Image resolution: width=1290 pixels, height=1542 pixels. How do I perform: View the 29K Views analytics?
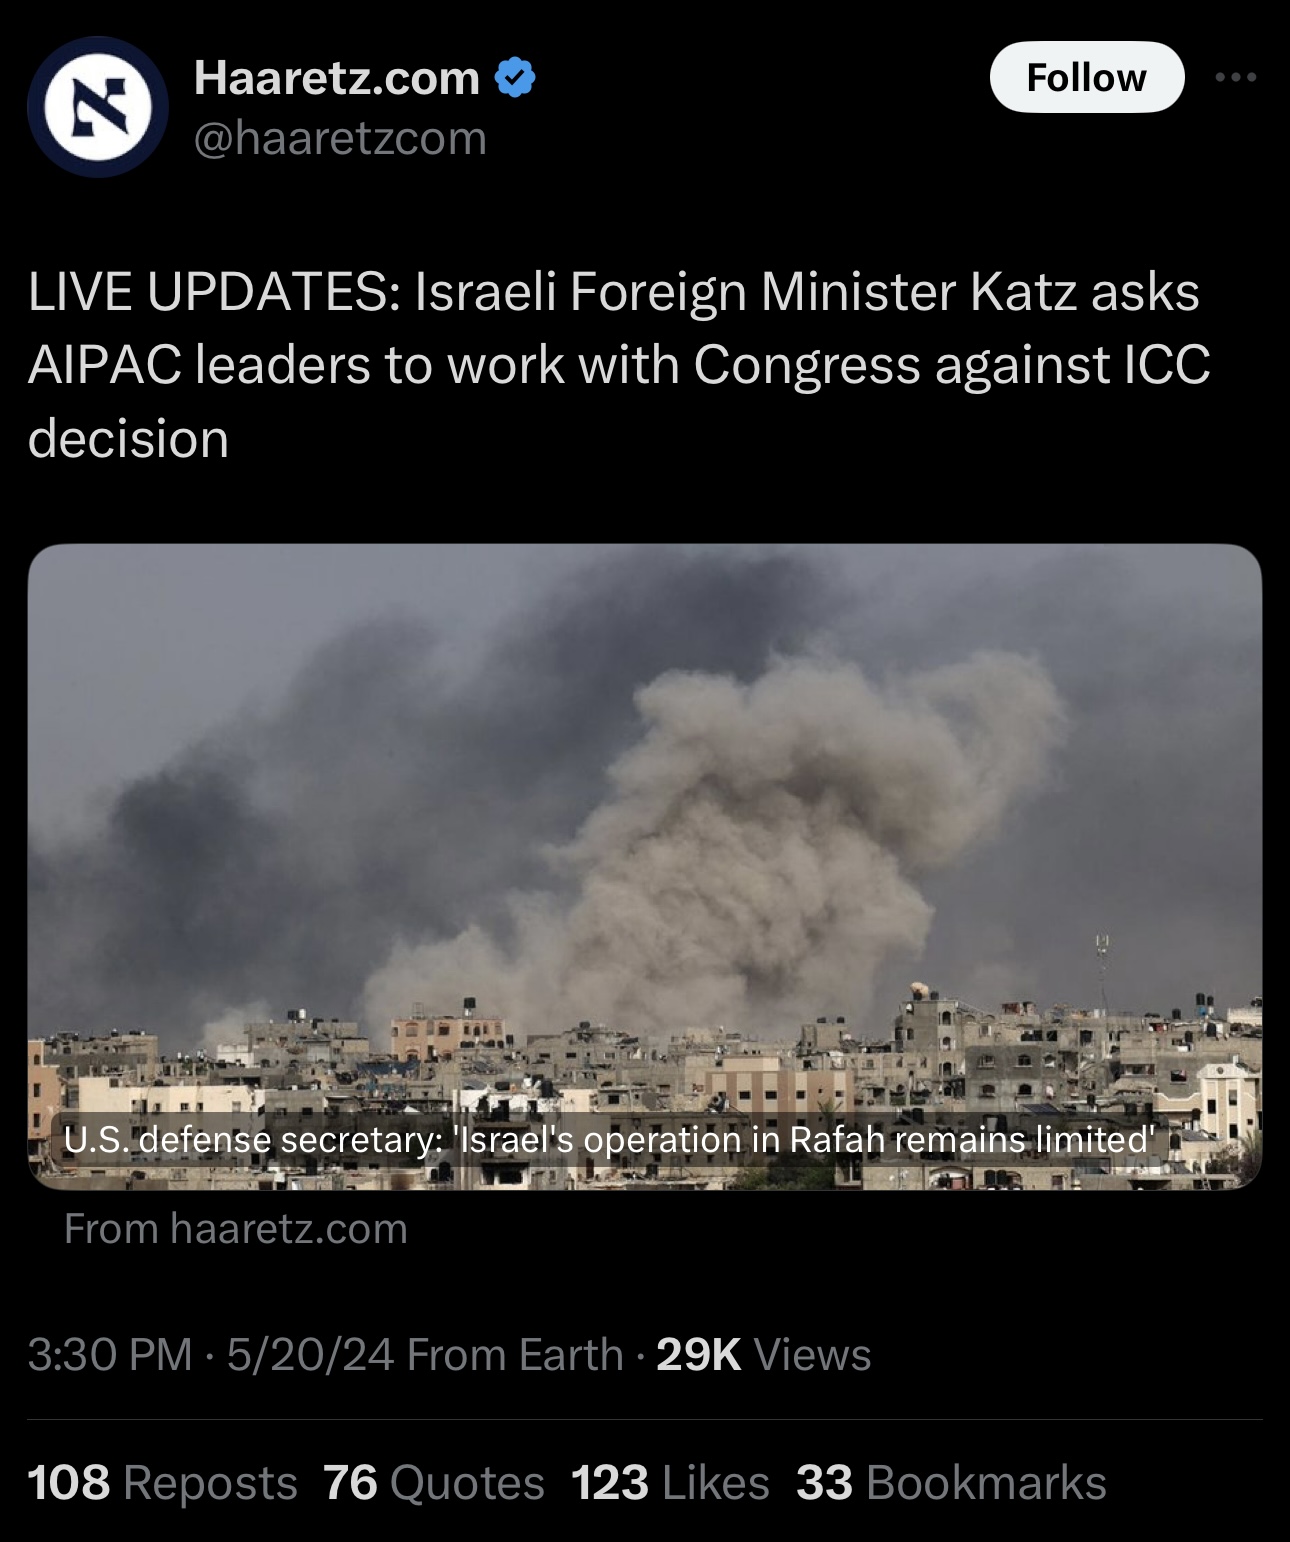(764, 1355)
